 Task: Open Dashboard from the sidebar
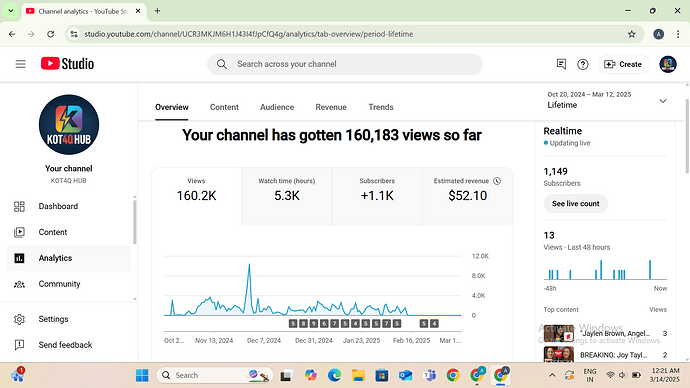[x=69, y=206]
